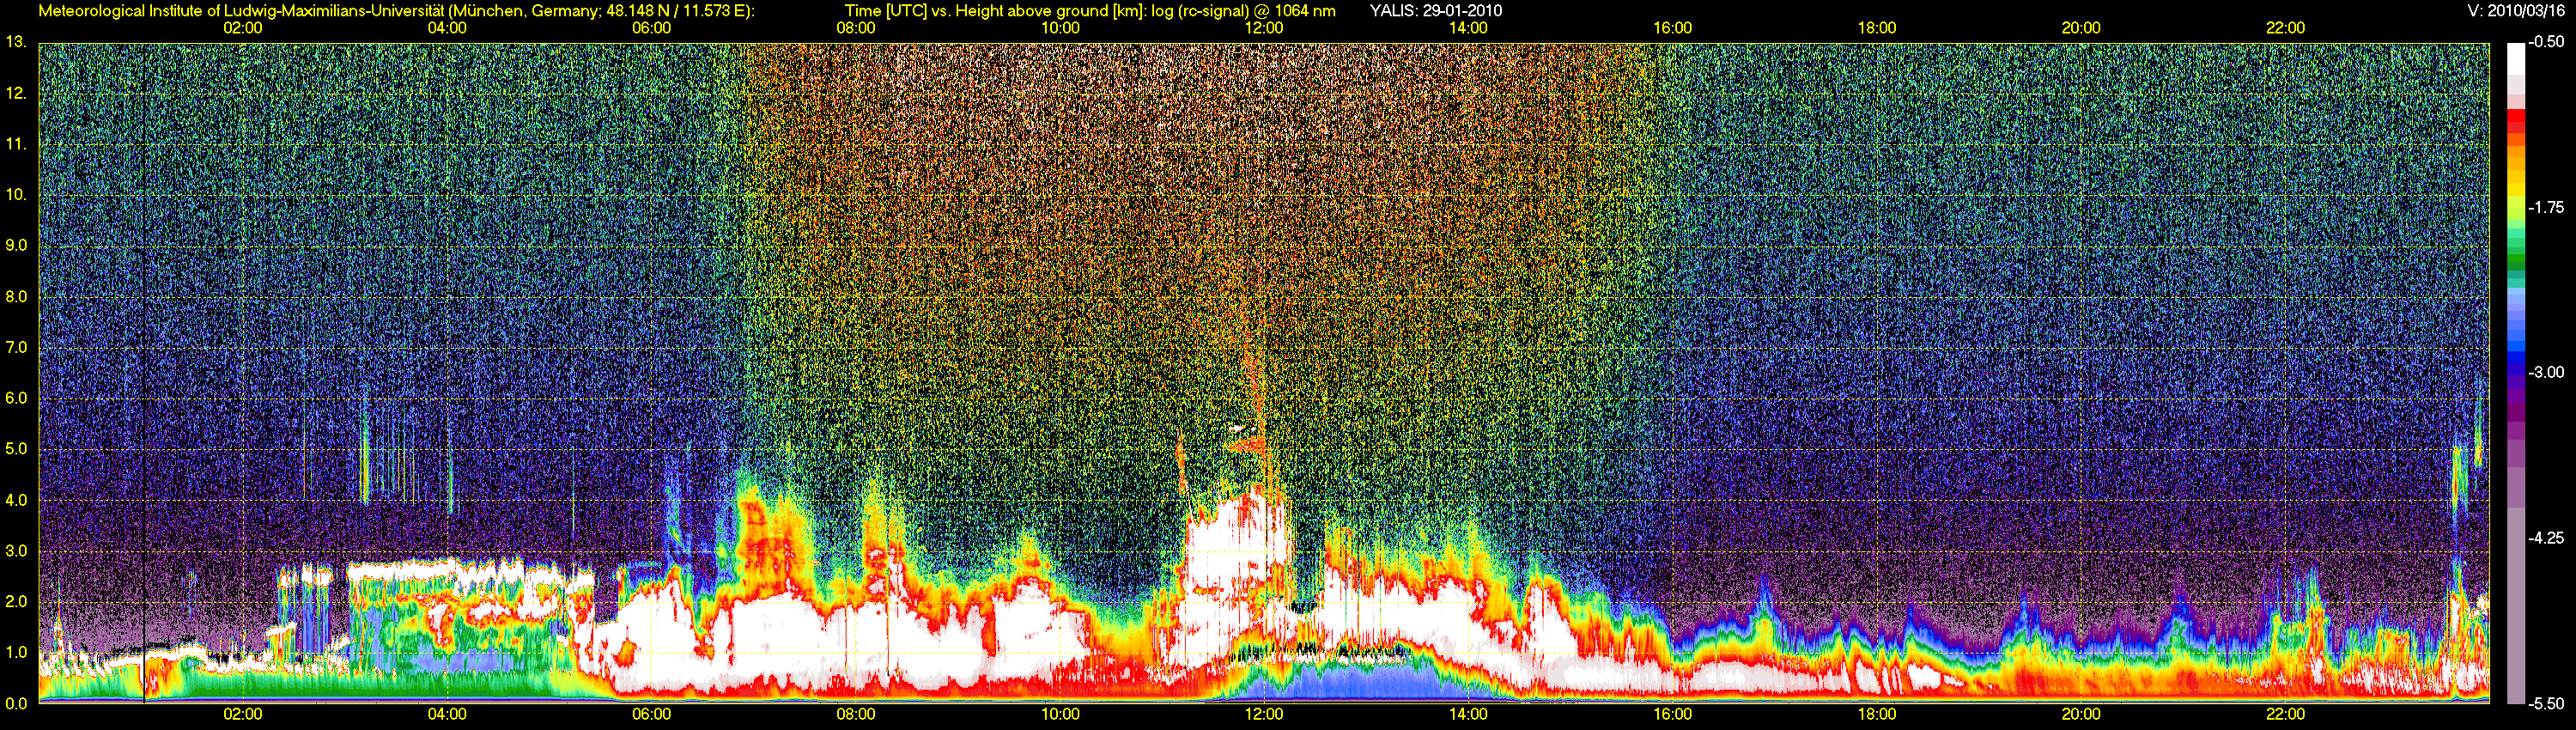Click the 04:00 label on the lower time axis
This screenshot has height=730, width=2576.
(447, 714)
